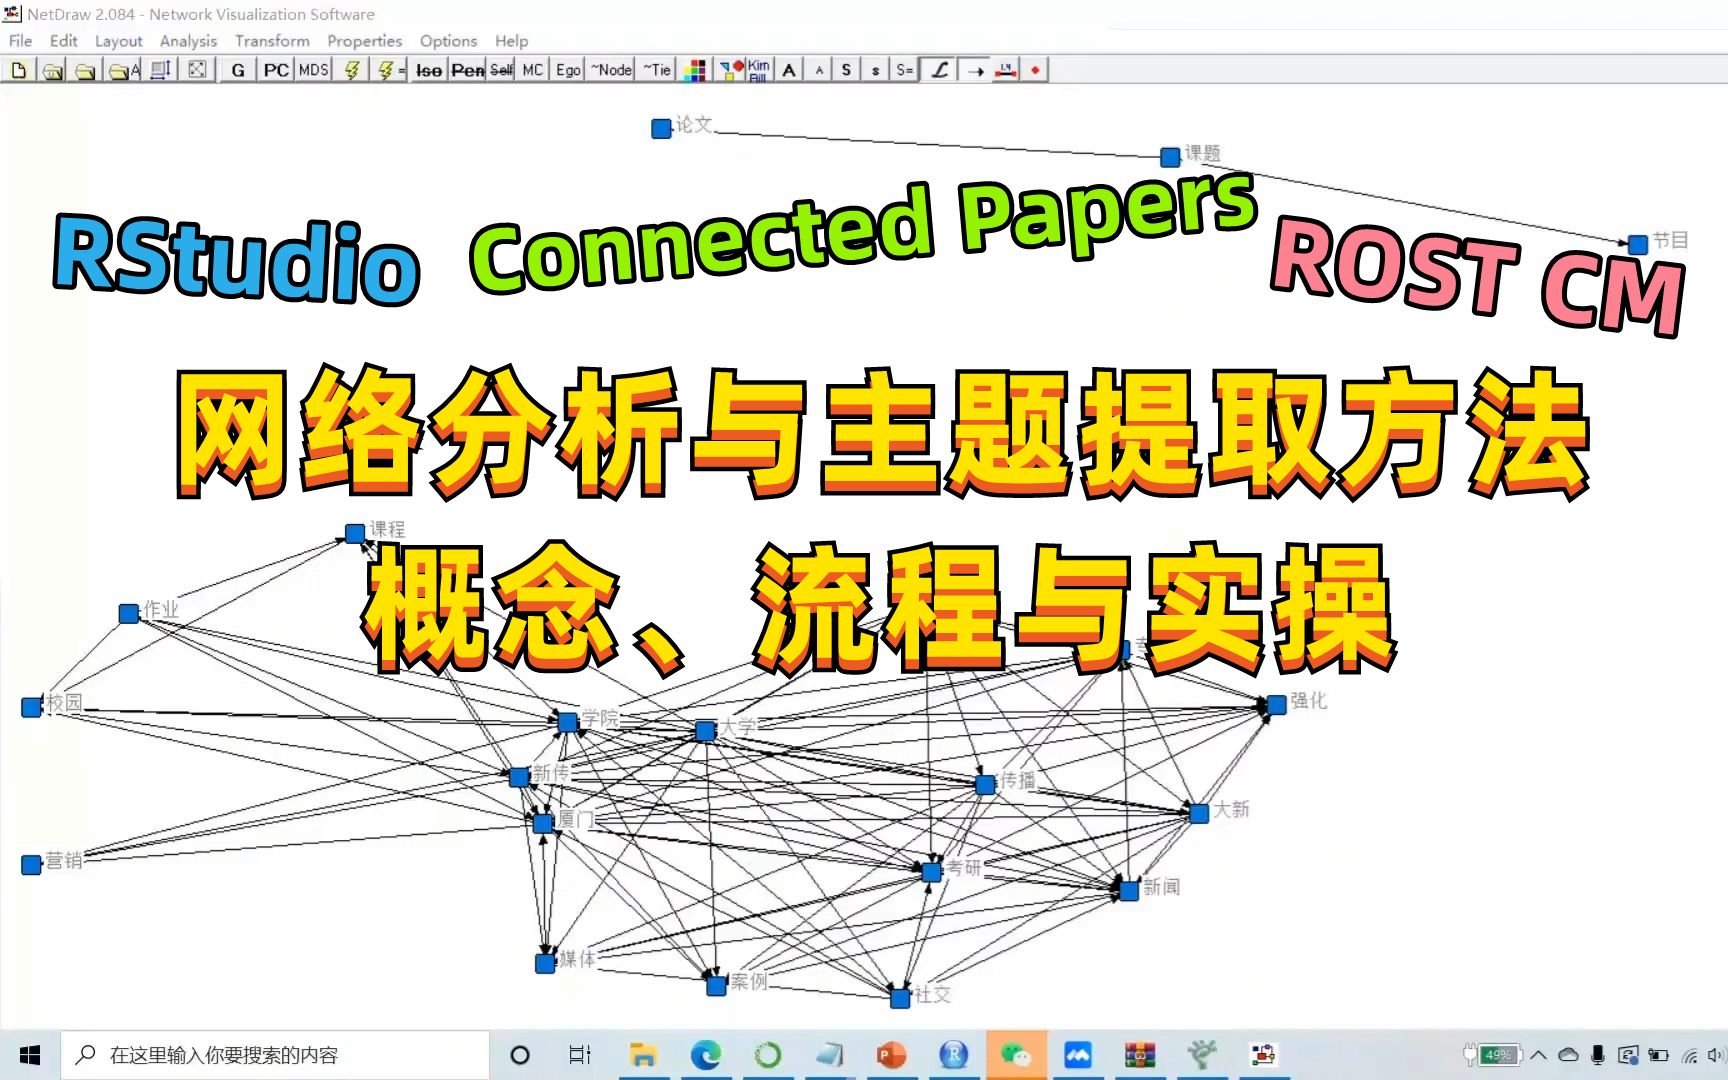Open PowerPoint from the taskbar
The width and height of the screenshot is (1728, 1080).
pyautogui.click(x=891, y=1055)
